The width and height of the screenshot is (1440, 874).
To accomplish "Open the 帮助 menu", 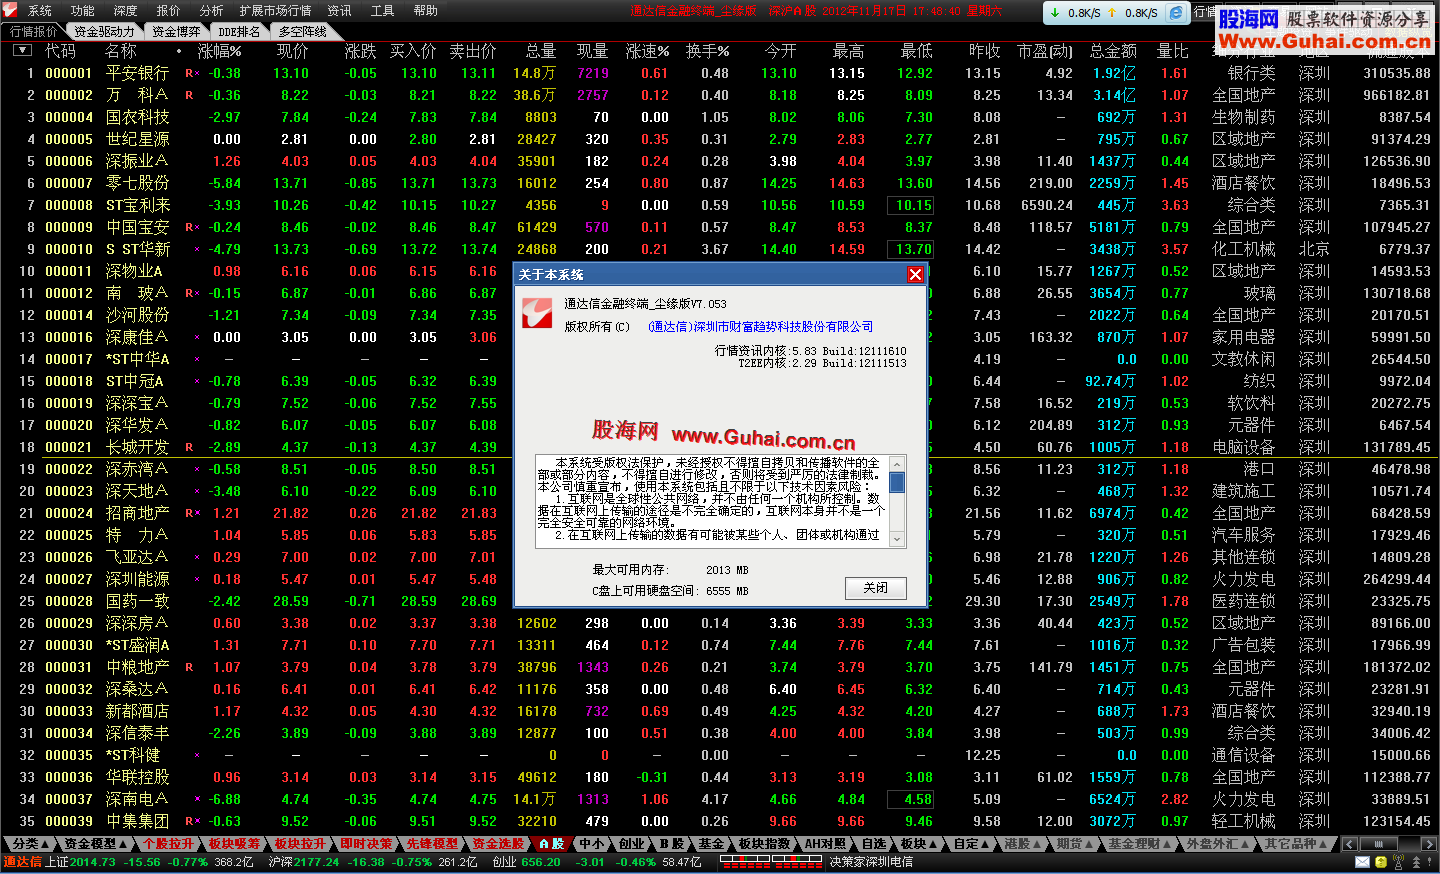I will pos(426,11).
